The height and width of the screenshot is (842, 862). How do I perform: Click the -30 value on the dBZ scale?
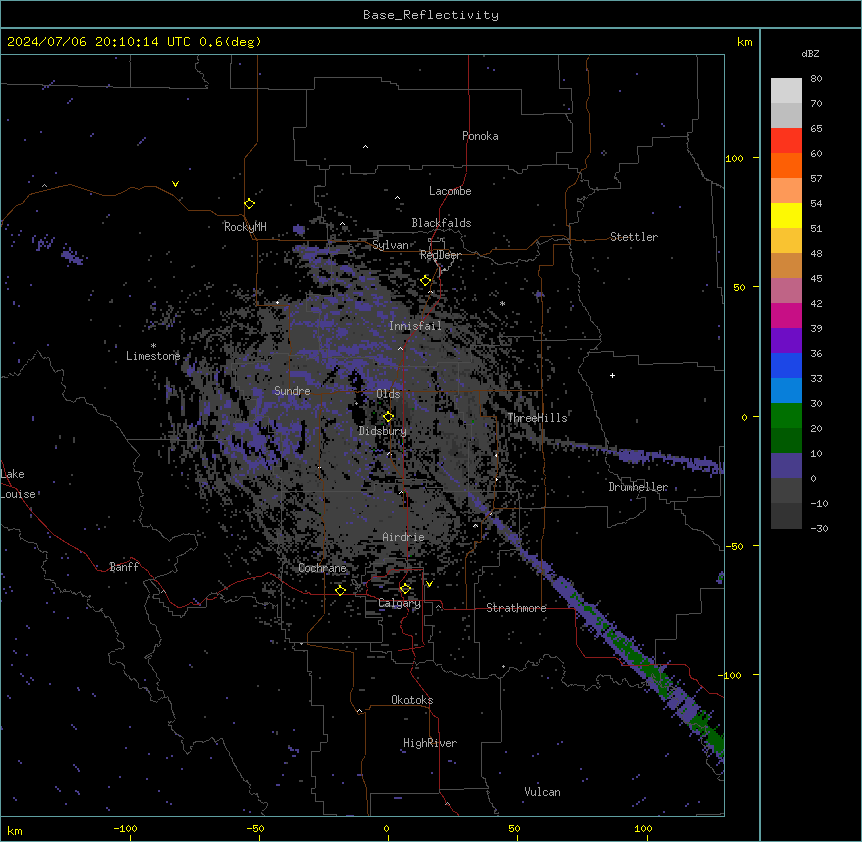819,528
